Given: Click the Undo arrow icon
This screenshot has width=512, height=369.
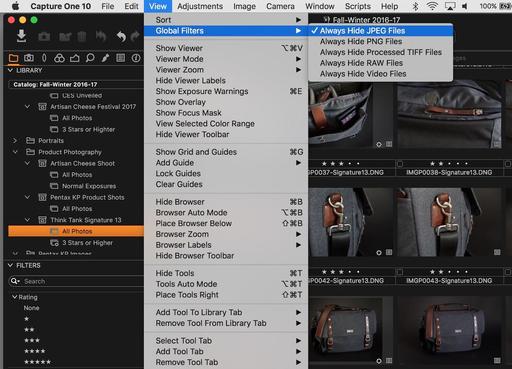Looking at the screenshot, I should (x=121, y=36).
